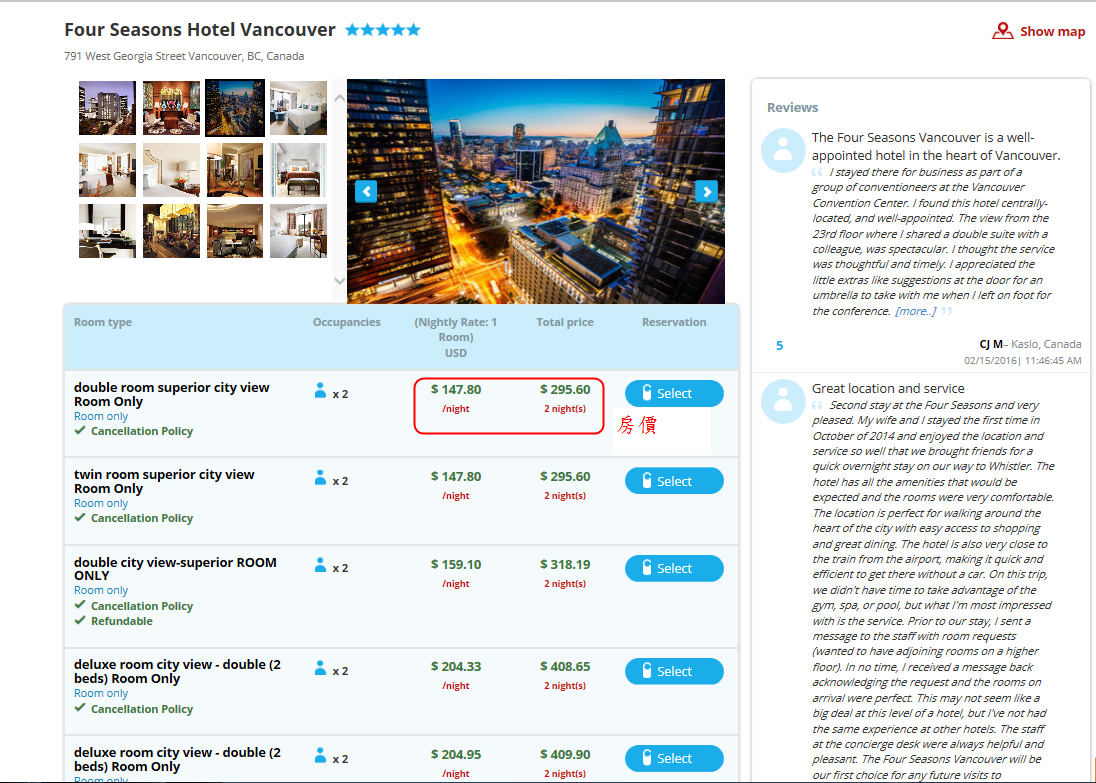Open the warm-lit suite thumbnail in second row
This screenshot has width=1096, height=783.
(x=235, y=170)
